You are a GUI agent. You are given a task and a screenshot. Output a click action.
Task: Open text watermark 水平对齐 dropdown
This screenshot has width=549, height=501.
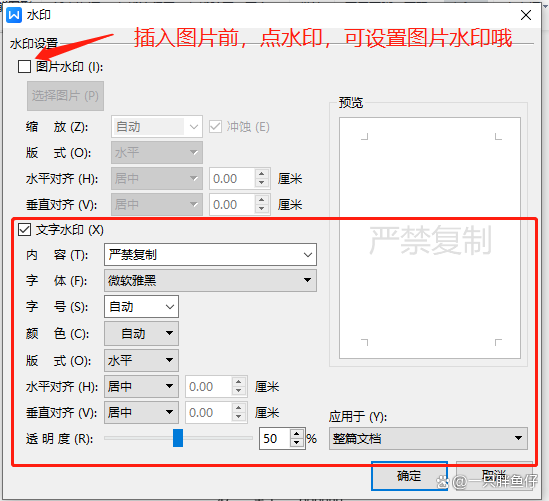[x=141, y=387]
